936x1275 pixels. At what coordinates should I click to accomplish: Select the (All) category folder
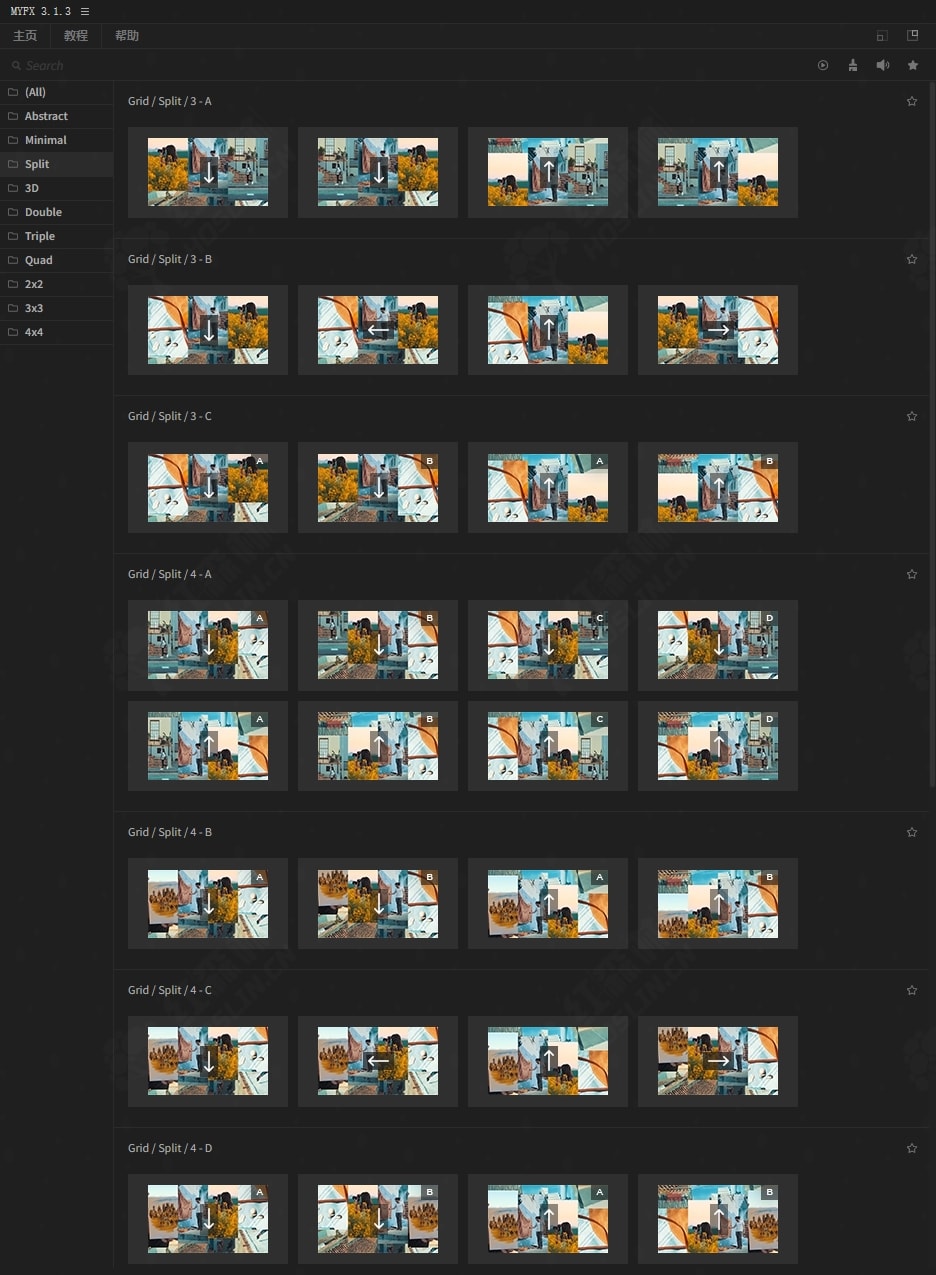coord(56,92)
